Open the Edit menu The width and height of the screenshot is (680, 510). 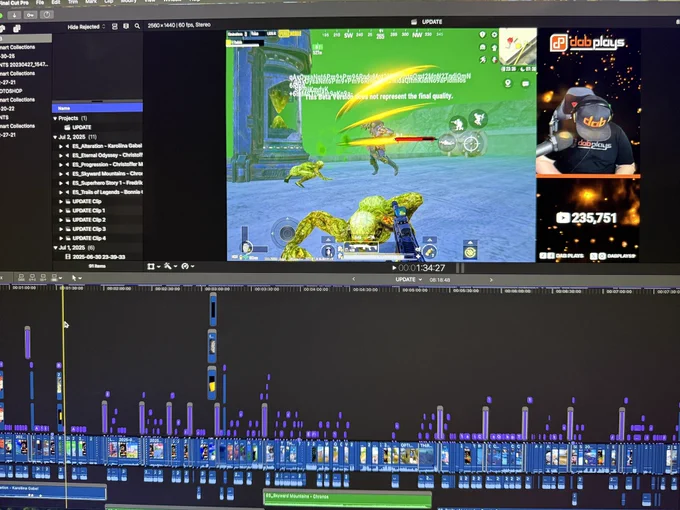coord(56,2)
